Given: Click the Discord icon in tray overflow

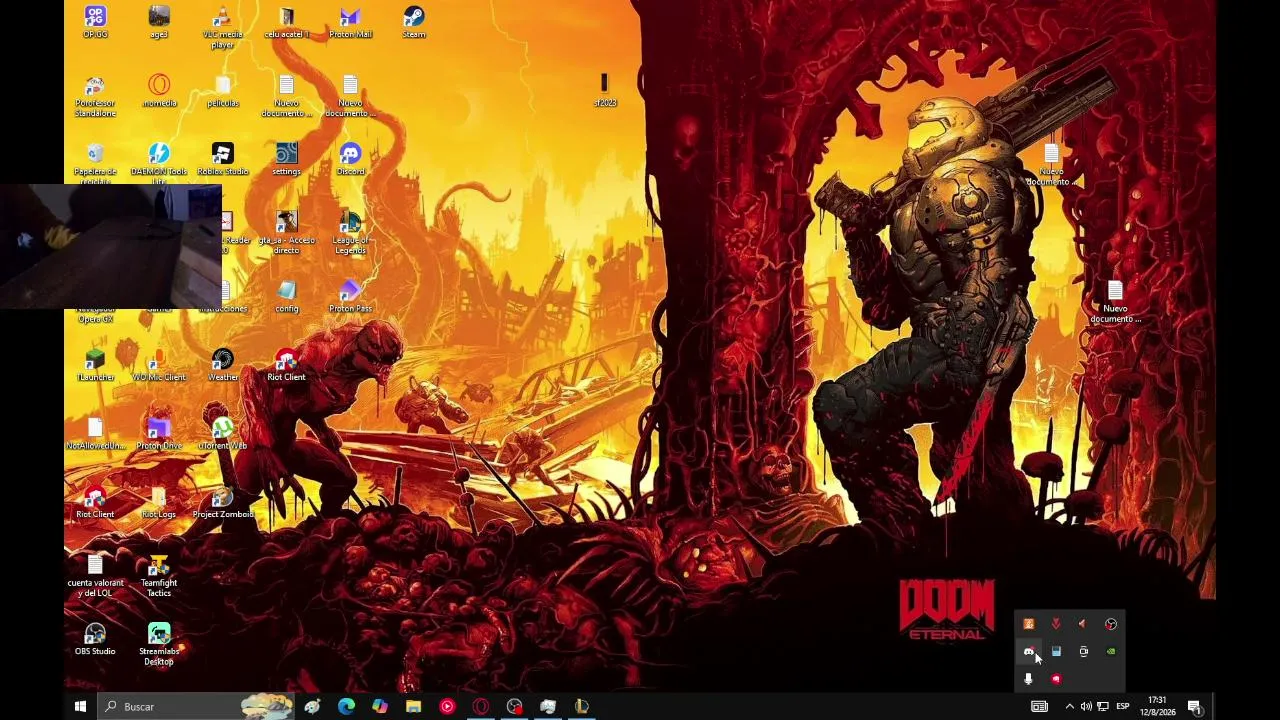Looking at the screenshot, I should [x=1028, y=651].
